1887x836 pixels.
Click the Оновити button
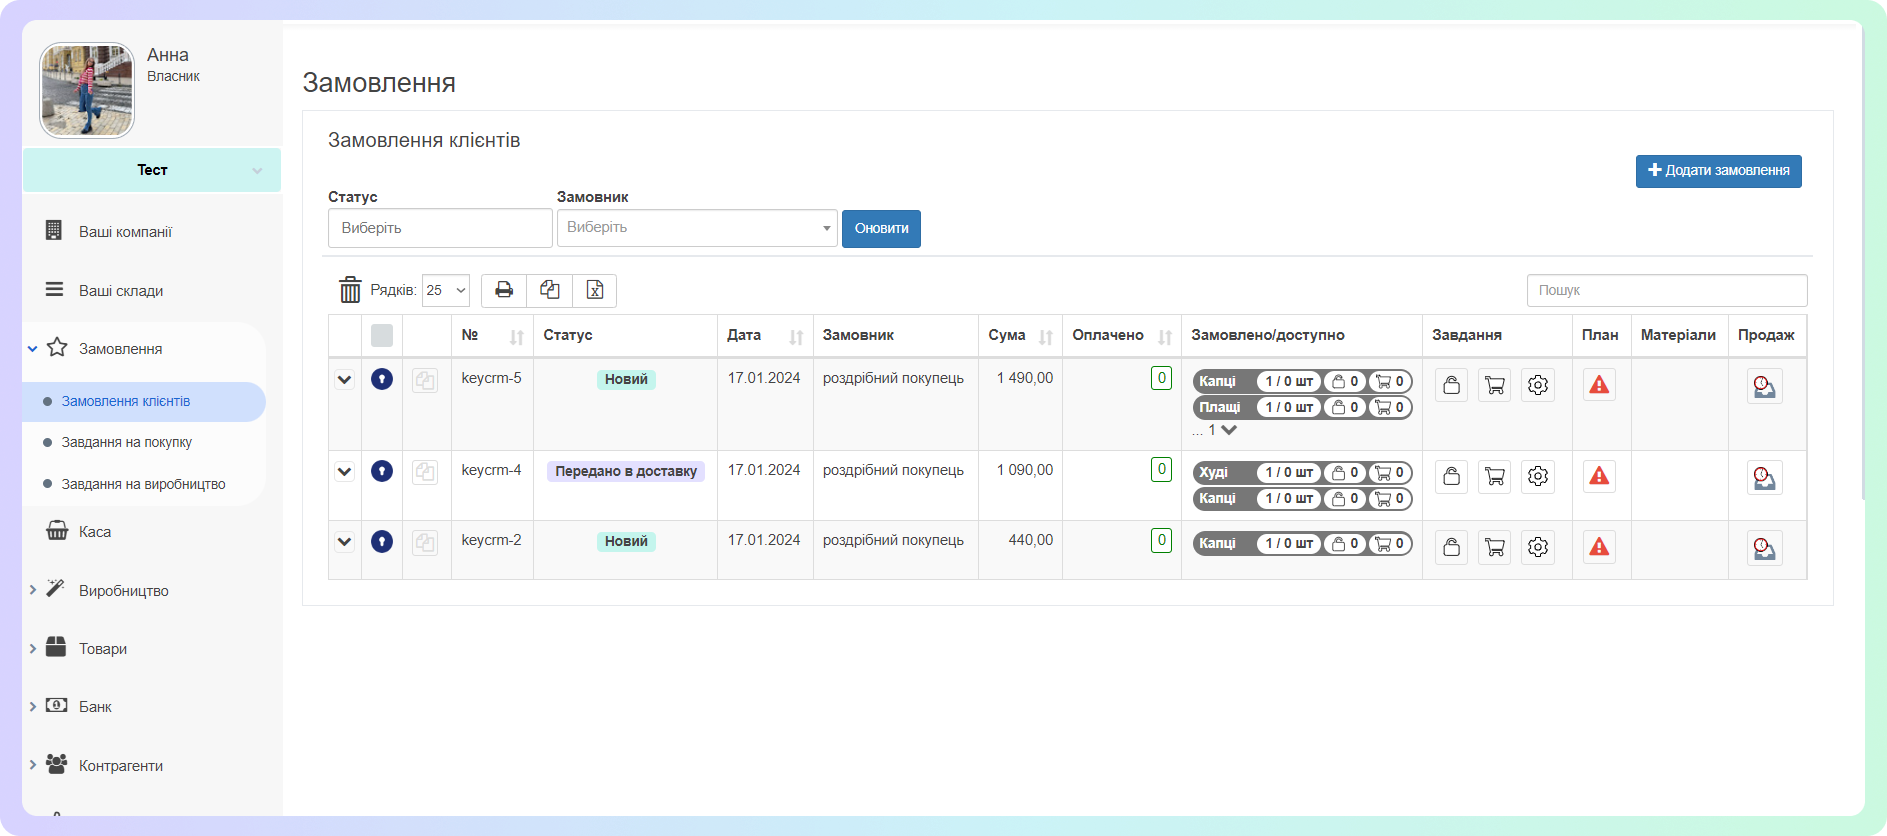pos(881,228)
